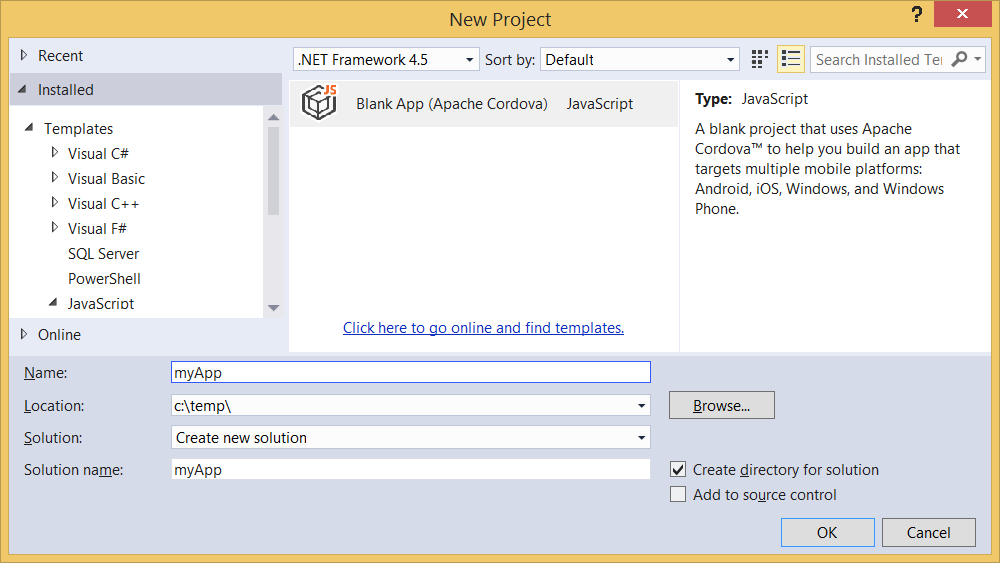Confirm with the OK button

(827, 532)
